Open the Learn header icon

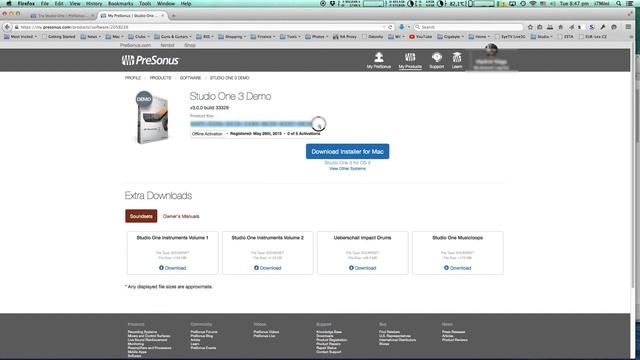(457, 60)
